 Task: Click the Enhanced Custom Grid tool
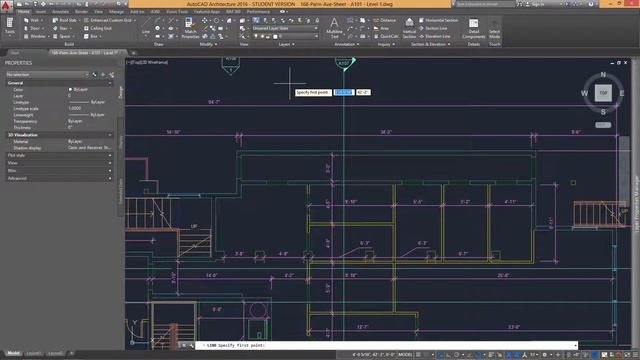point(109,20)
